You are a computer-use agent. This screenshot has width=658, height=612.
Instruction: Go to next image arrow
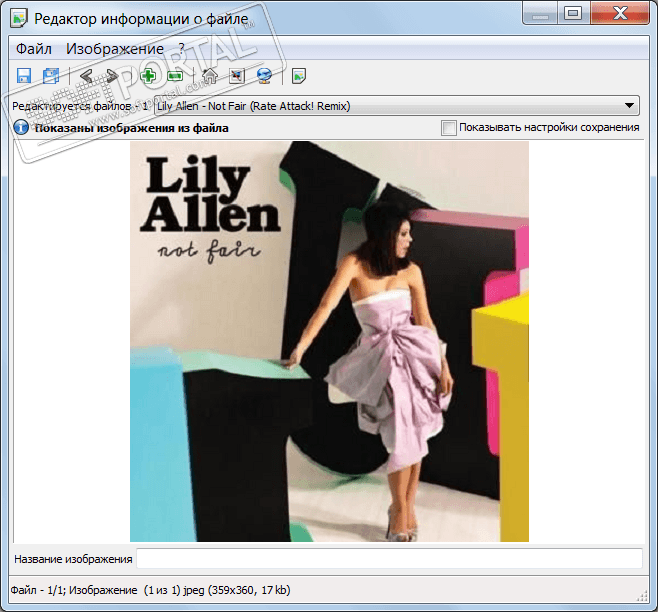coord(112,76)
